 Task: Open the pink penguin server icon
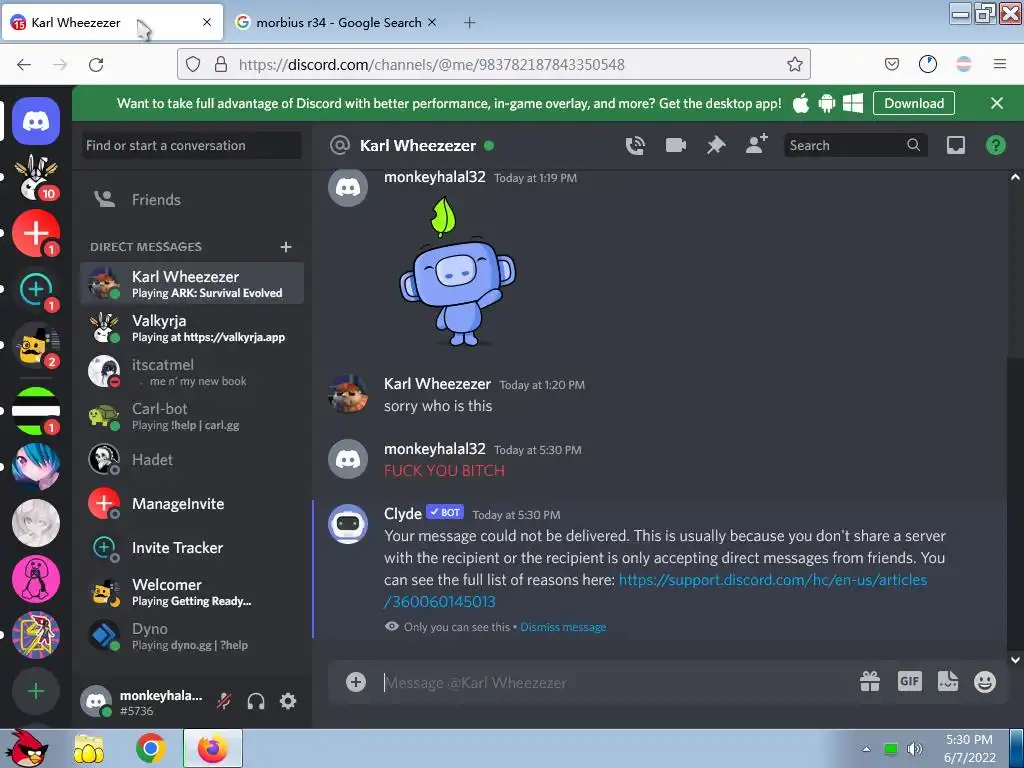36,579
